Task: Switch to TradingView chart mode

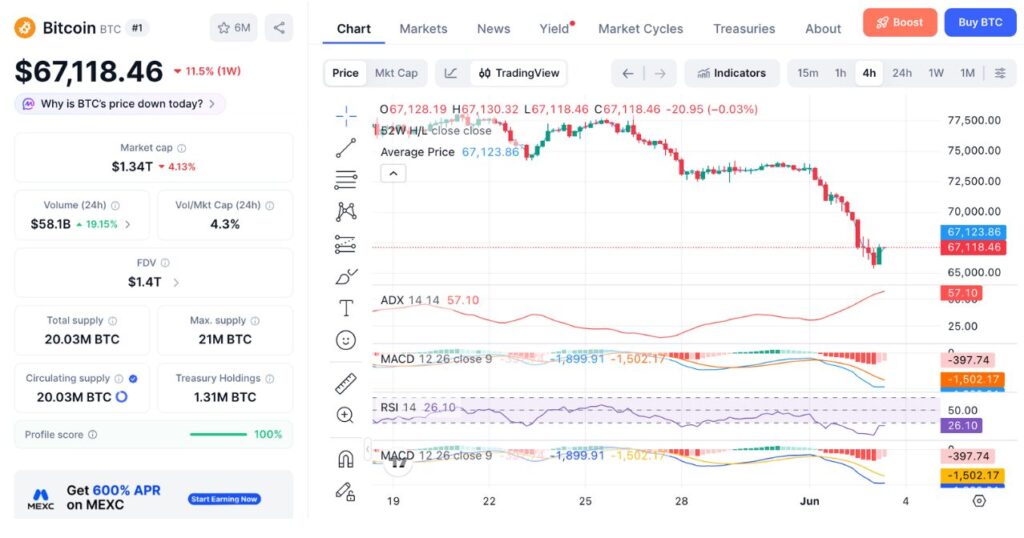Action: pos(519,73)
